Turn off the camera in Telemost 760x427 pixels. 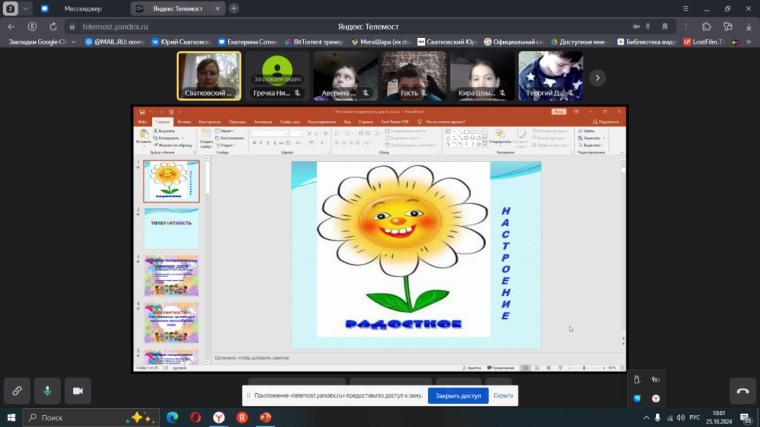(x=78, y=391)
